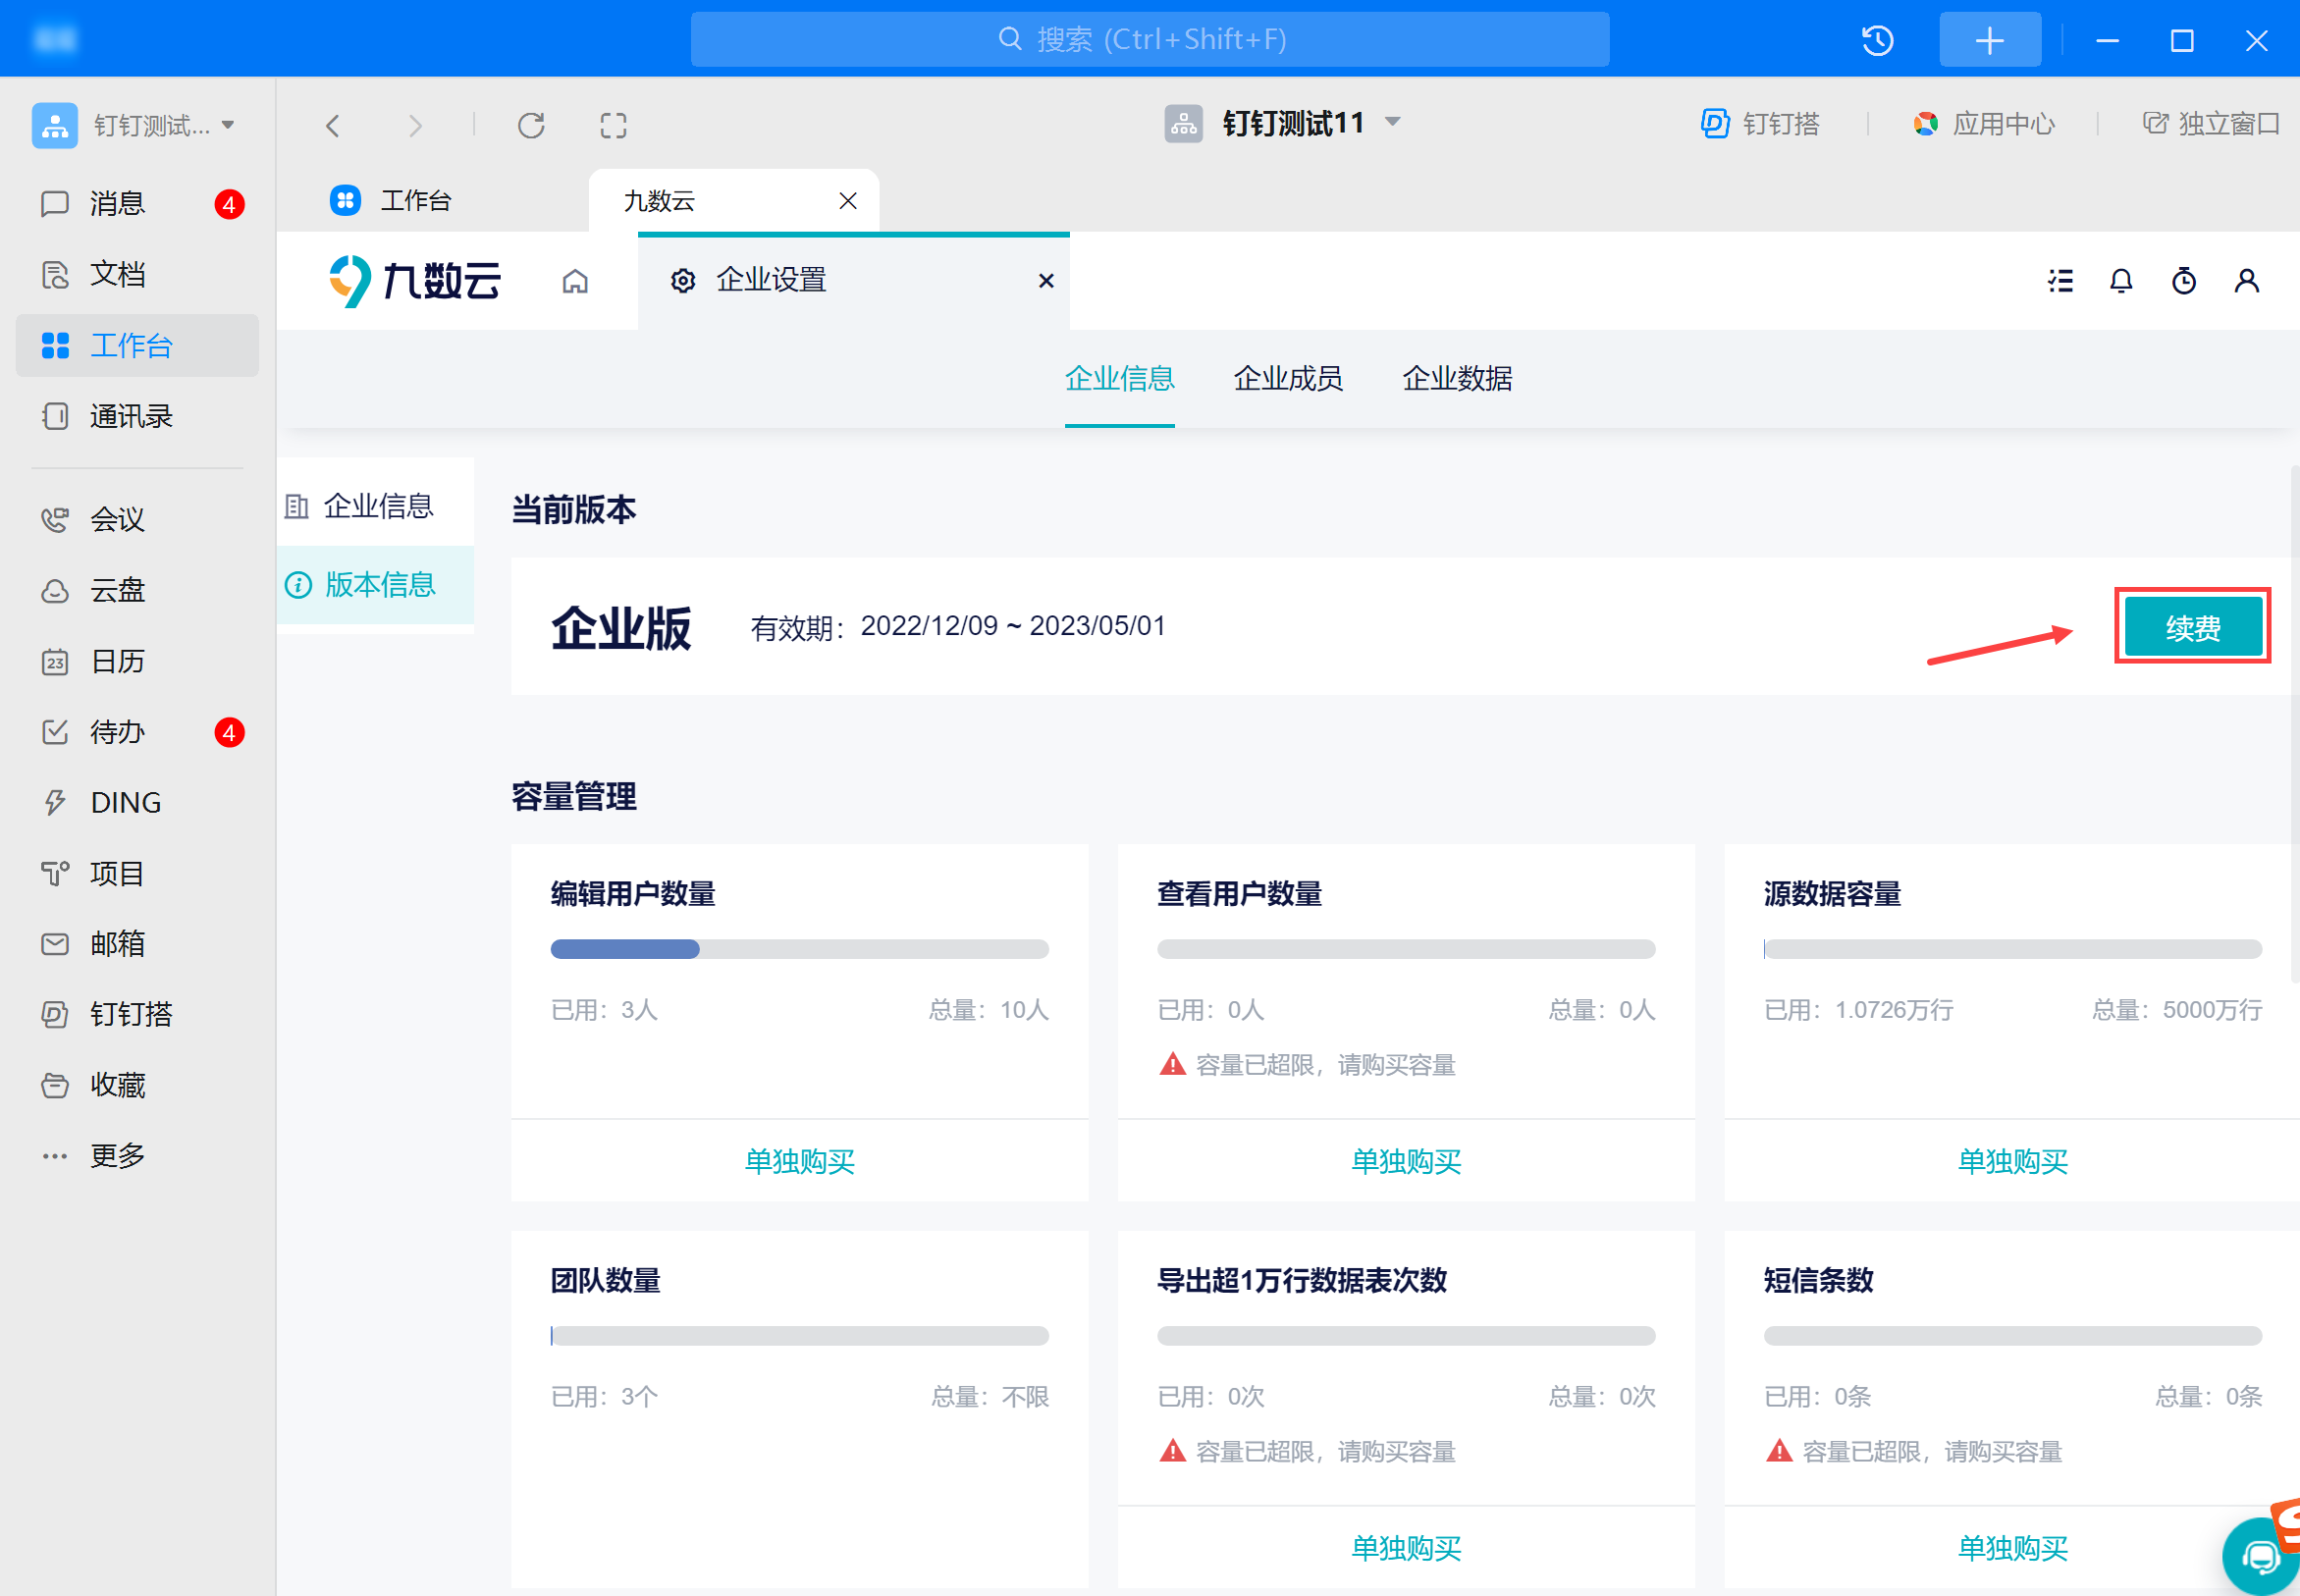Click the 编辑用户数量 progress bar

[x=799, y=948]
